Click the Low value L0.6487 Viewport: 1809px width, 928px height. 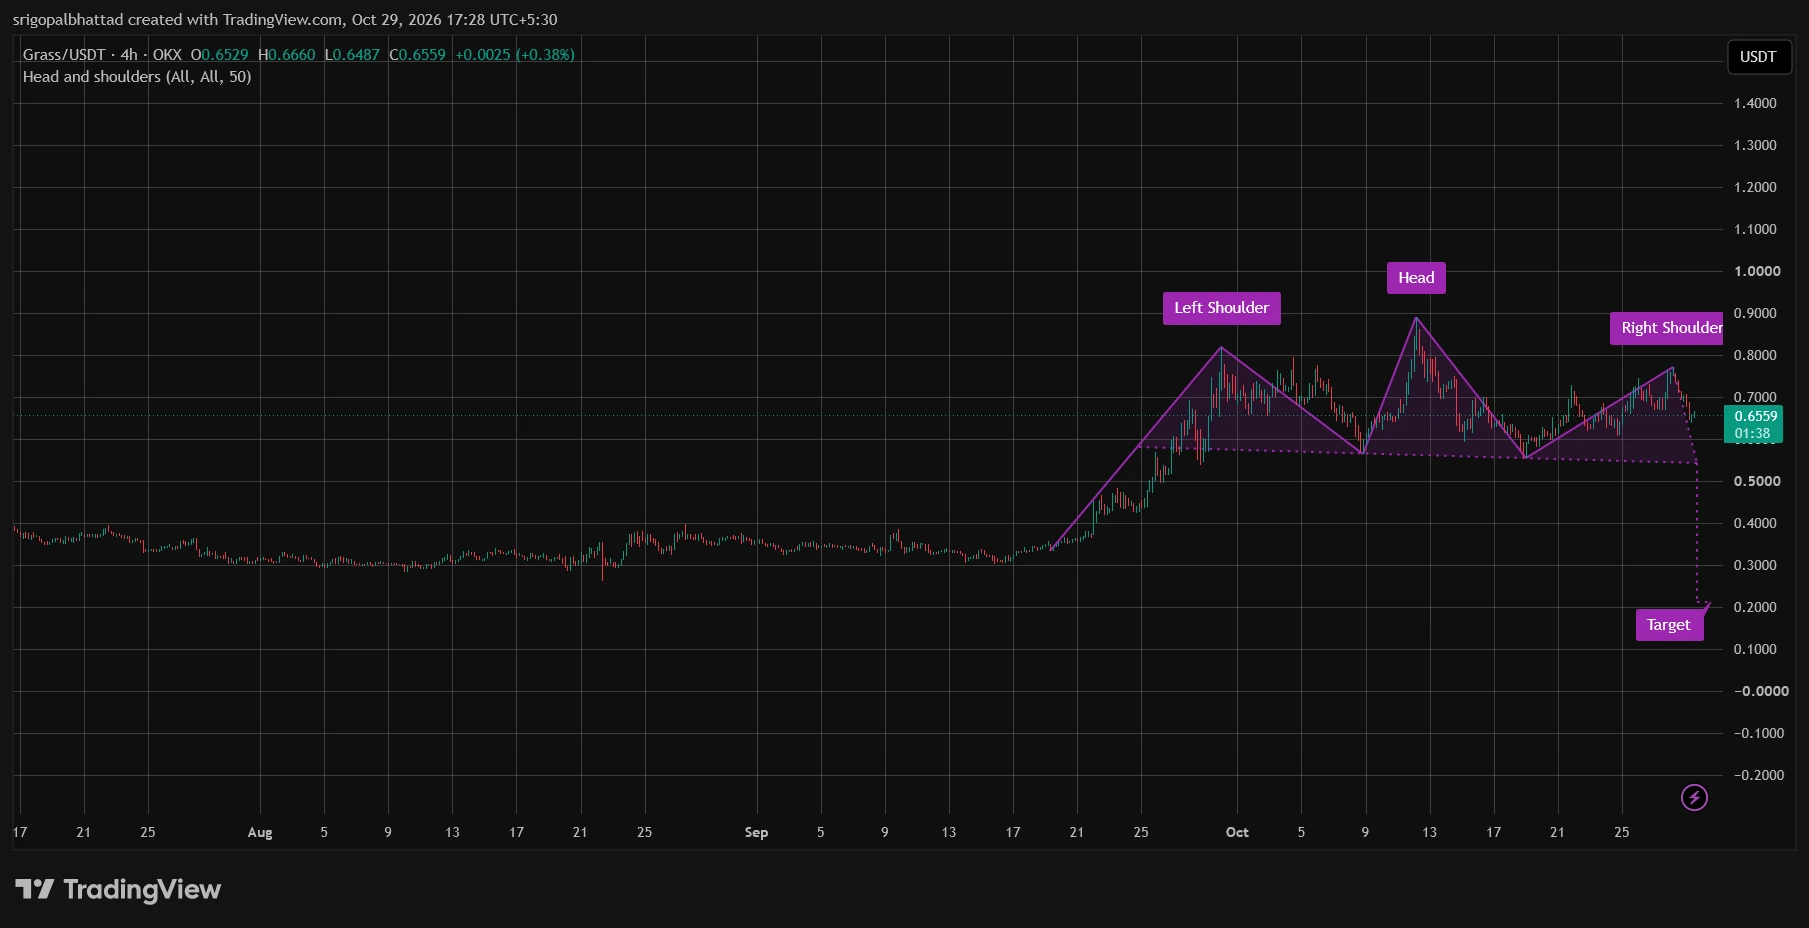tap(352, 55)
